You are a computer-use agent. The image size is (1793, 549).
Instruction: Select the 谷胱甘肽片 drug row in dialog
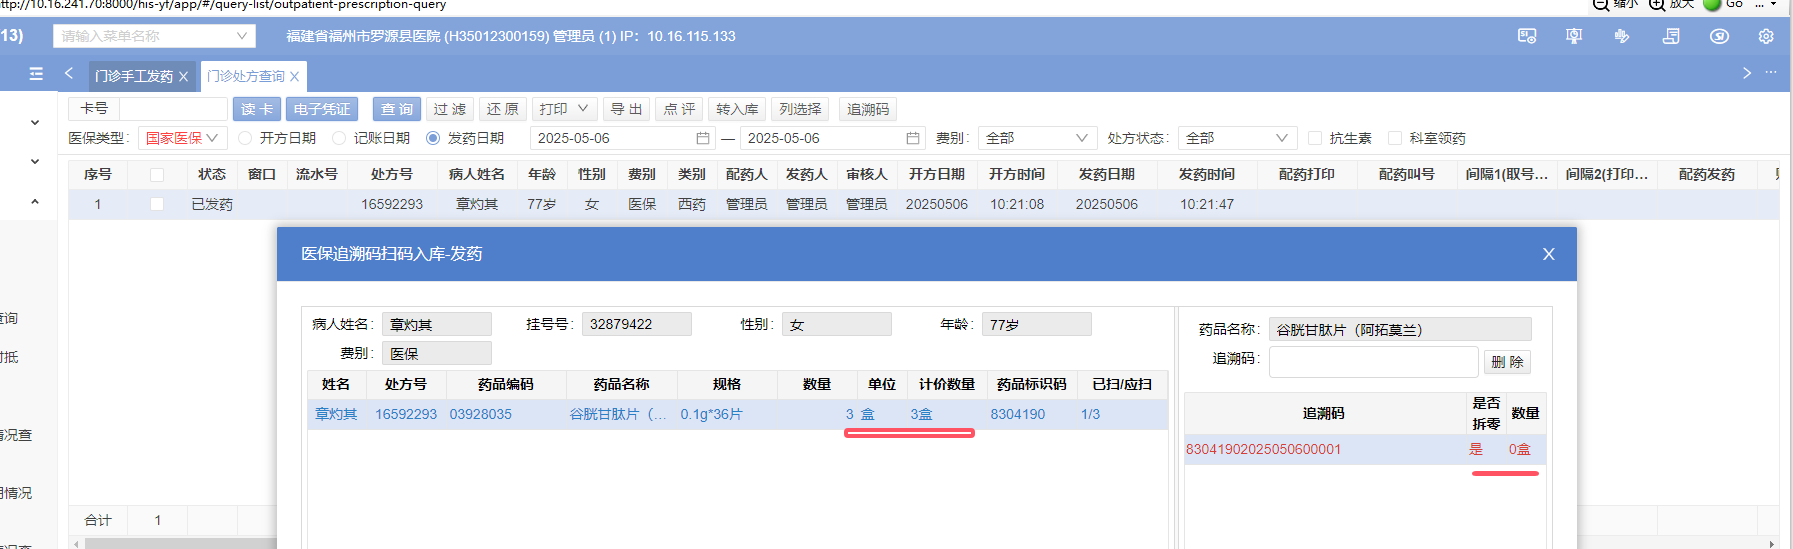(x=737, y=414)
